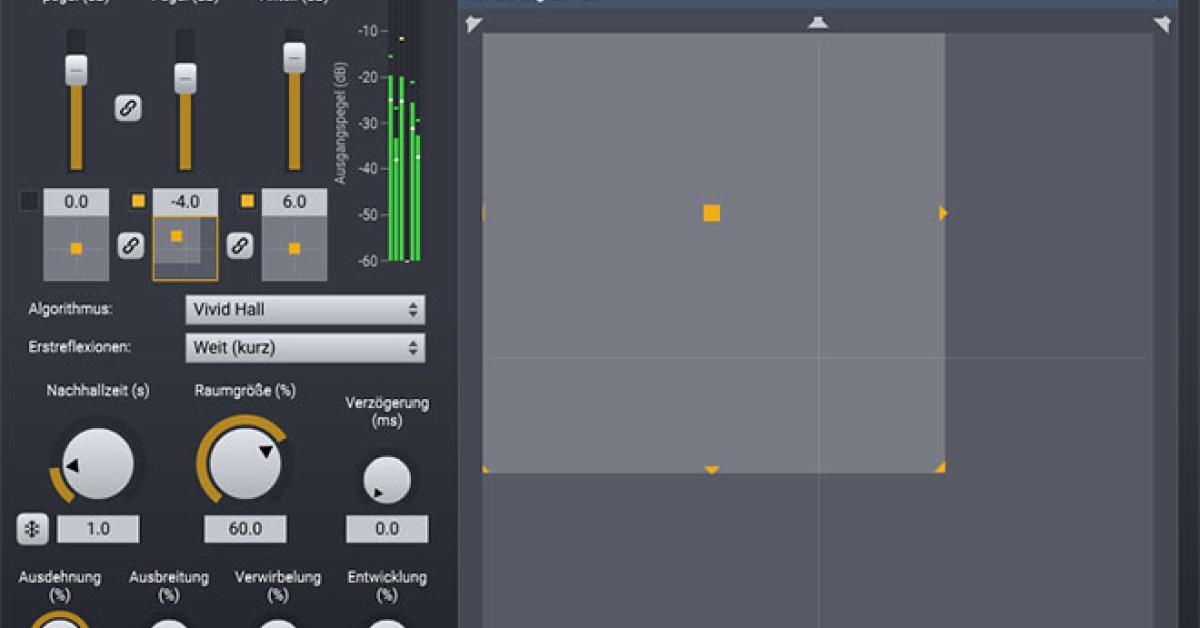This screenshot has width=1200, height=628.
Task: Select the small pan pad under the 6.0 value
Action: (294, 248)
